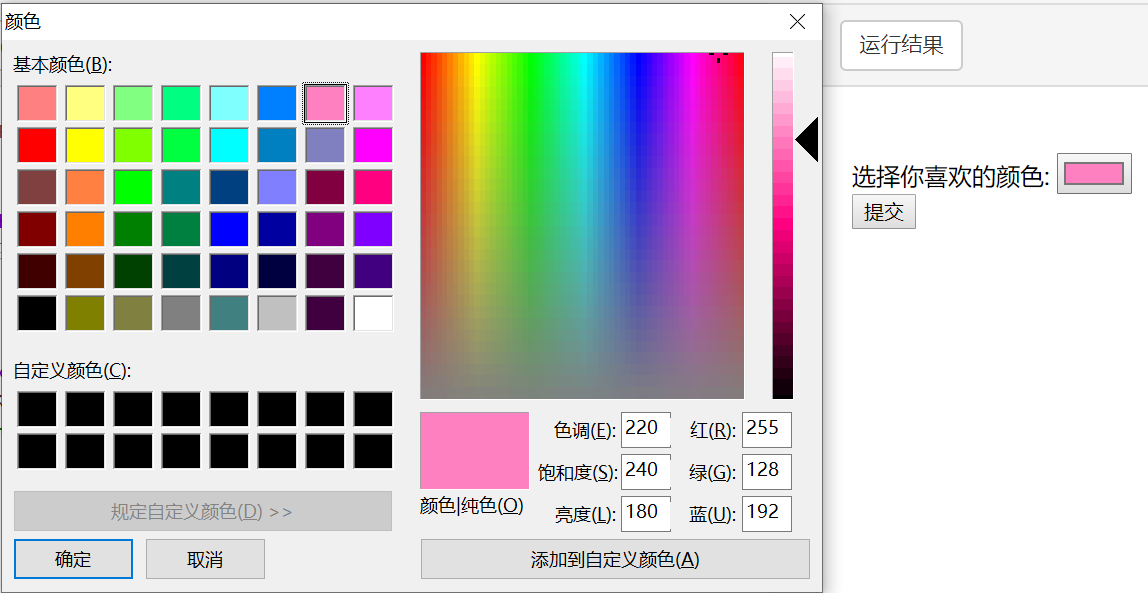Image resolution: width=1148 pixels, height=593 pixels.
Task: Edit the 蓝(U) value field
Action: [x=768, y=514]
